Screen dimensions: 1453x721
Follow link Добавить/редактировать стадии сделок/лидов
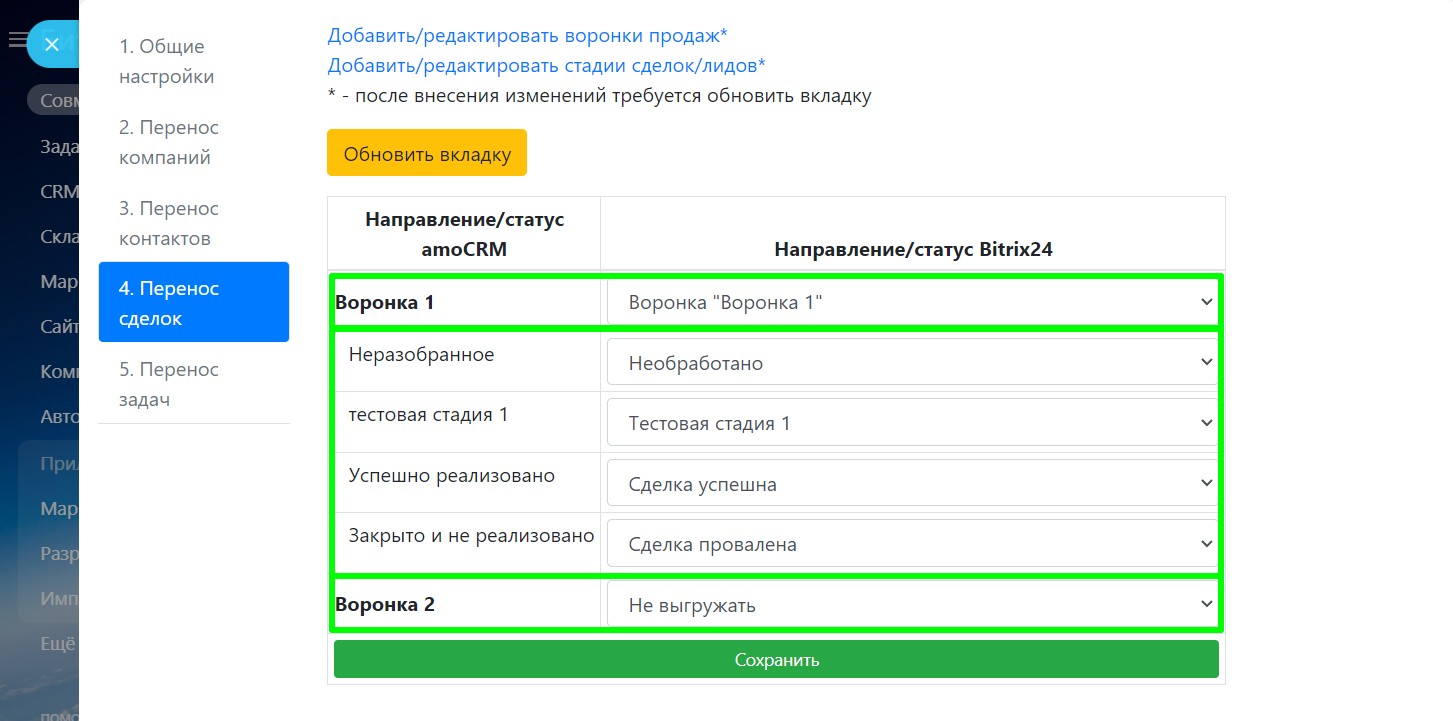(x=546, y=66)
